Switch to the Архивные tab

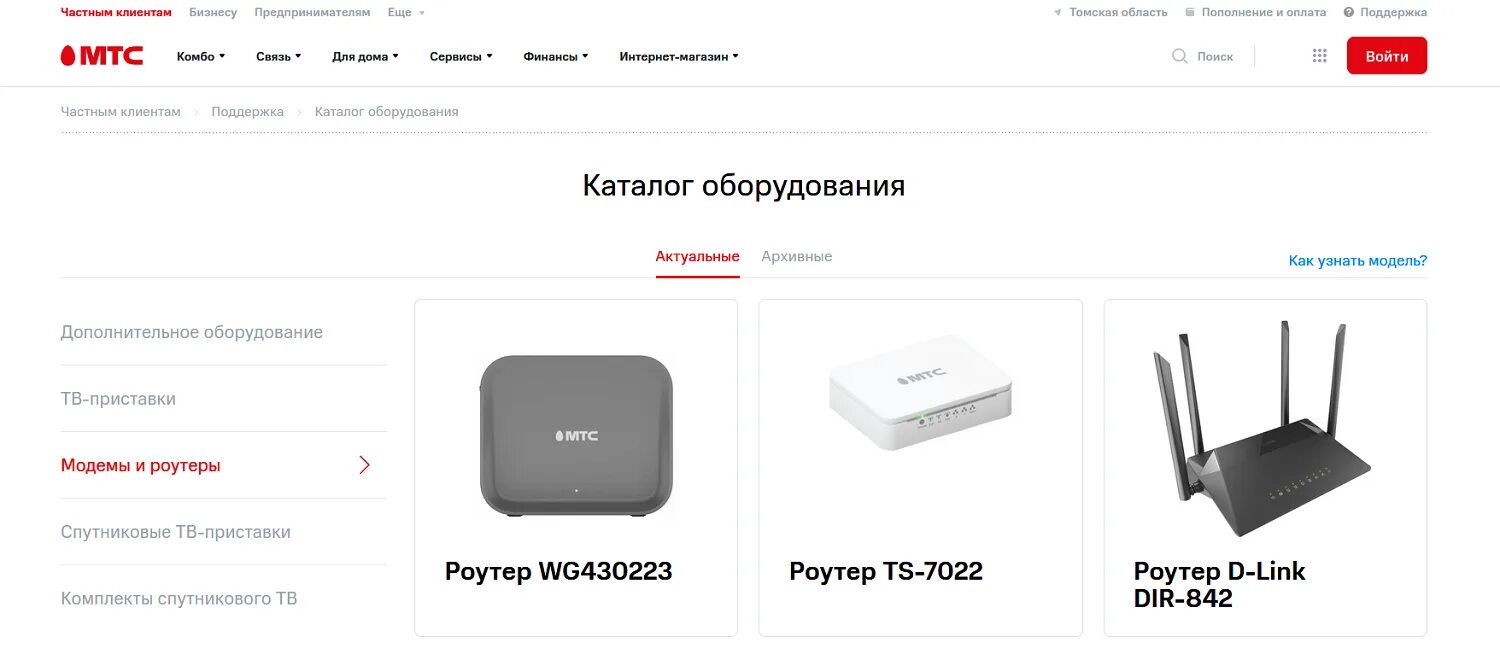tap(796, 257)
